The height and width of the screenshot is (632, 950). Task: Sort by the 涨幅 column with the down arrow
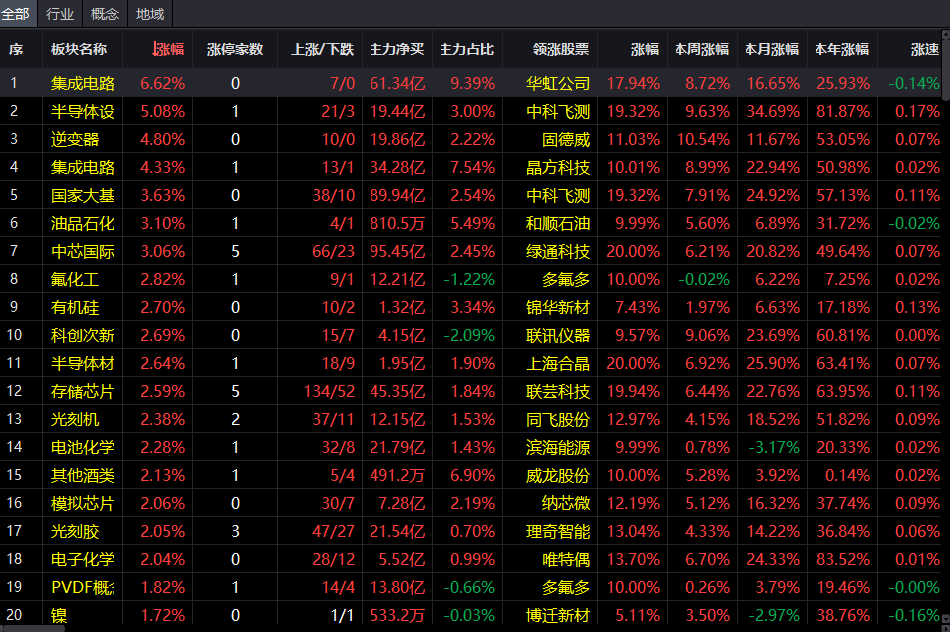point(168,49)
